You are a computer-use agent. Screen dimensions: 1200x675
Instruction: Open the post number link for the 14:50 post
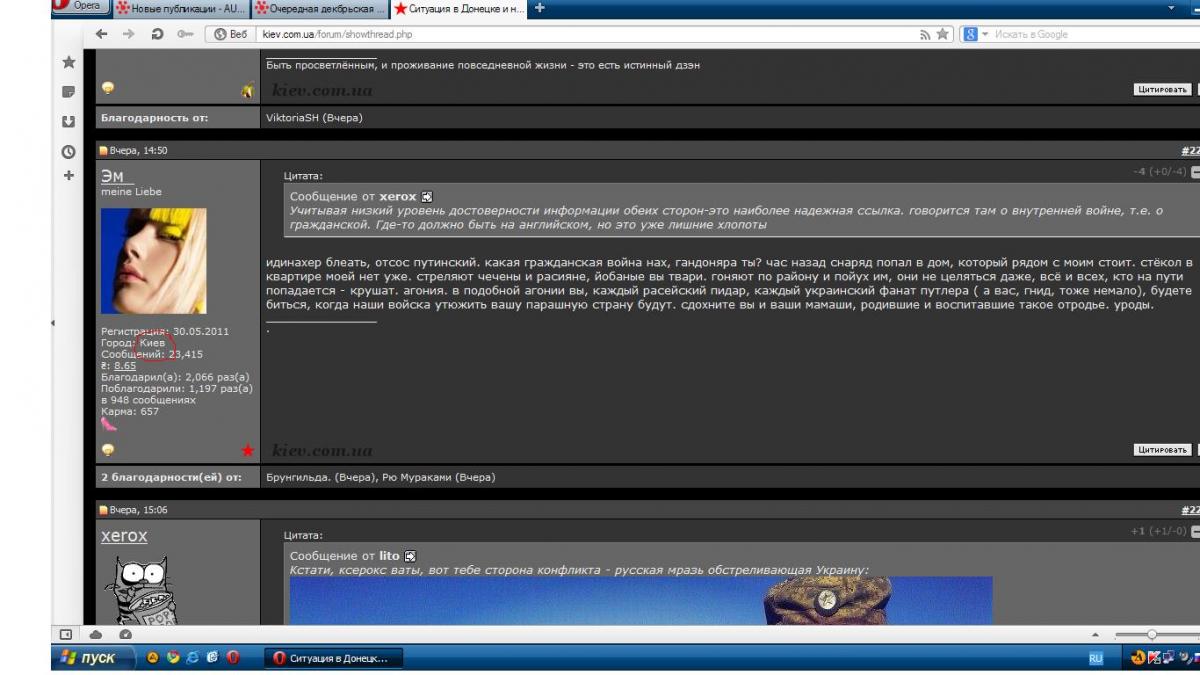pyautogui.click(x=1190, y=151)
